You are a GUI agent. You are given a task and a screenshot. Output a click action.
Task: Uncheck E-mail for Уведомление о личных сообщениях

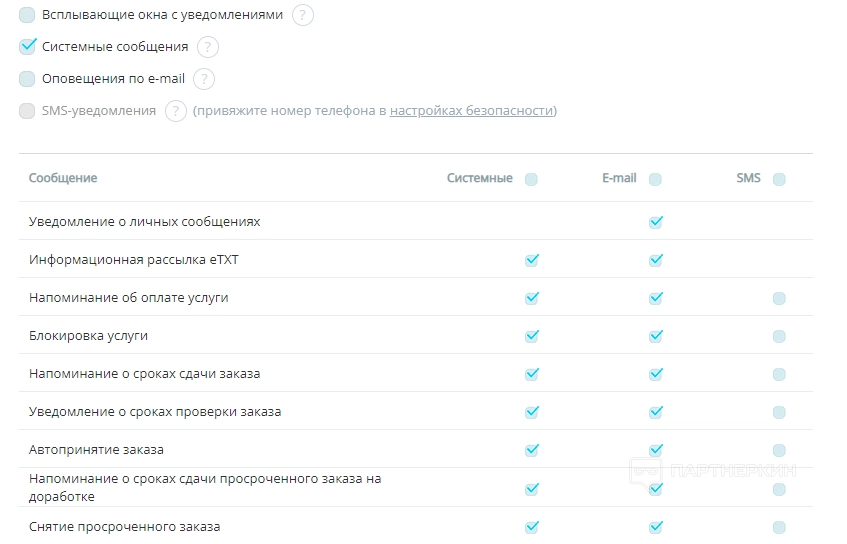point(655,222)
